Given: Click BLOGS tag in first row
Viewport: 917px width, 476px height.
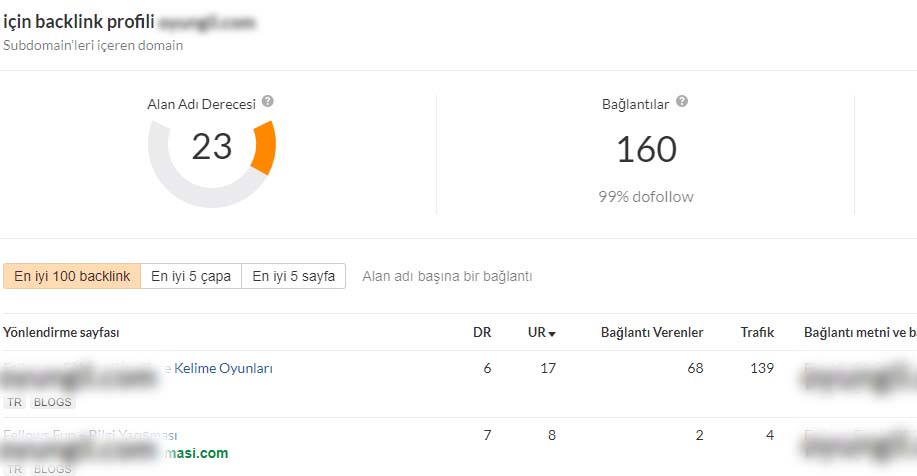Looking at the screenshot, I should (x=53, y=402).
